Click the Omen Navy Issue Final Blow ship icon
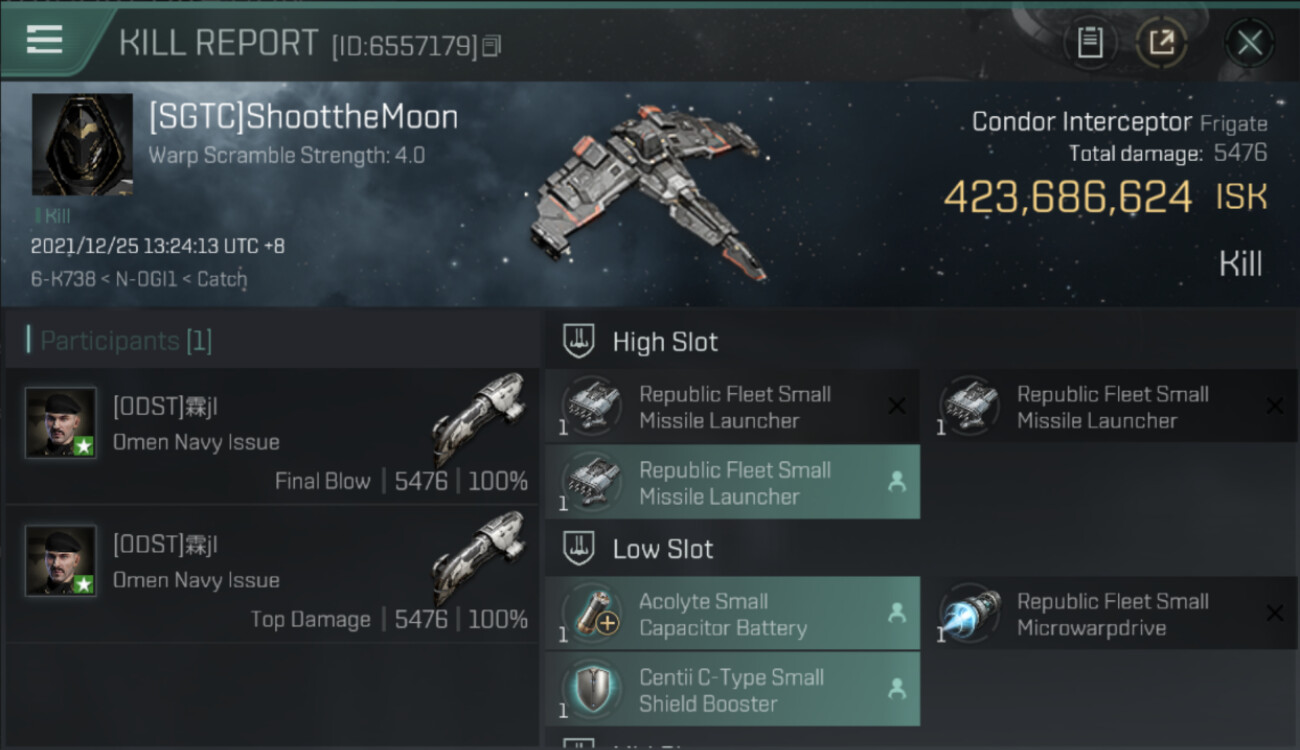The height and width of the screenshot is (750, 1300). coord(479,417)
